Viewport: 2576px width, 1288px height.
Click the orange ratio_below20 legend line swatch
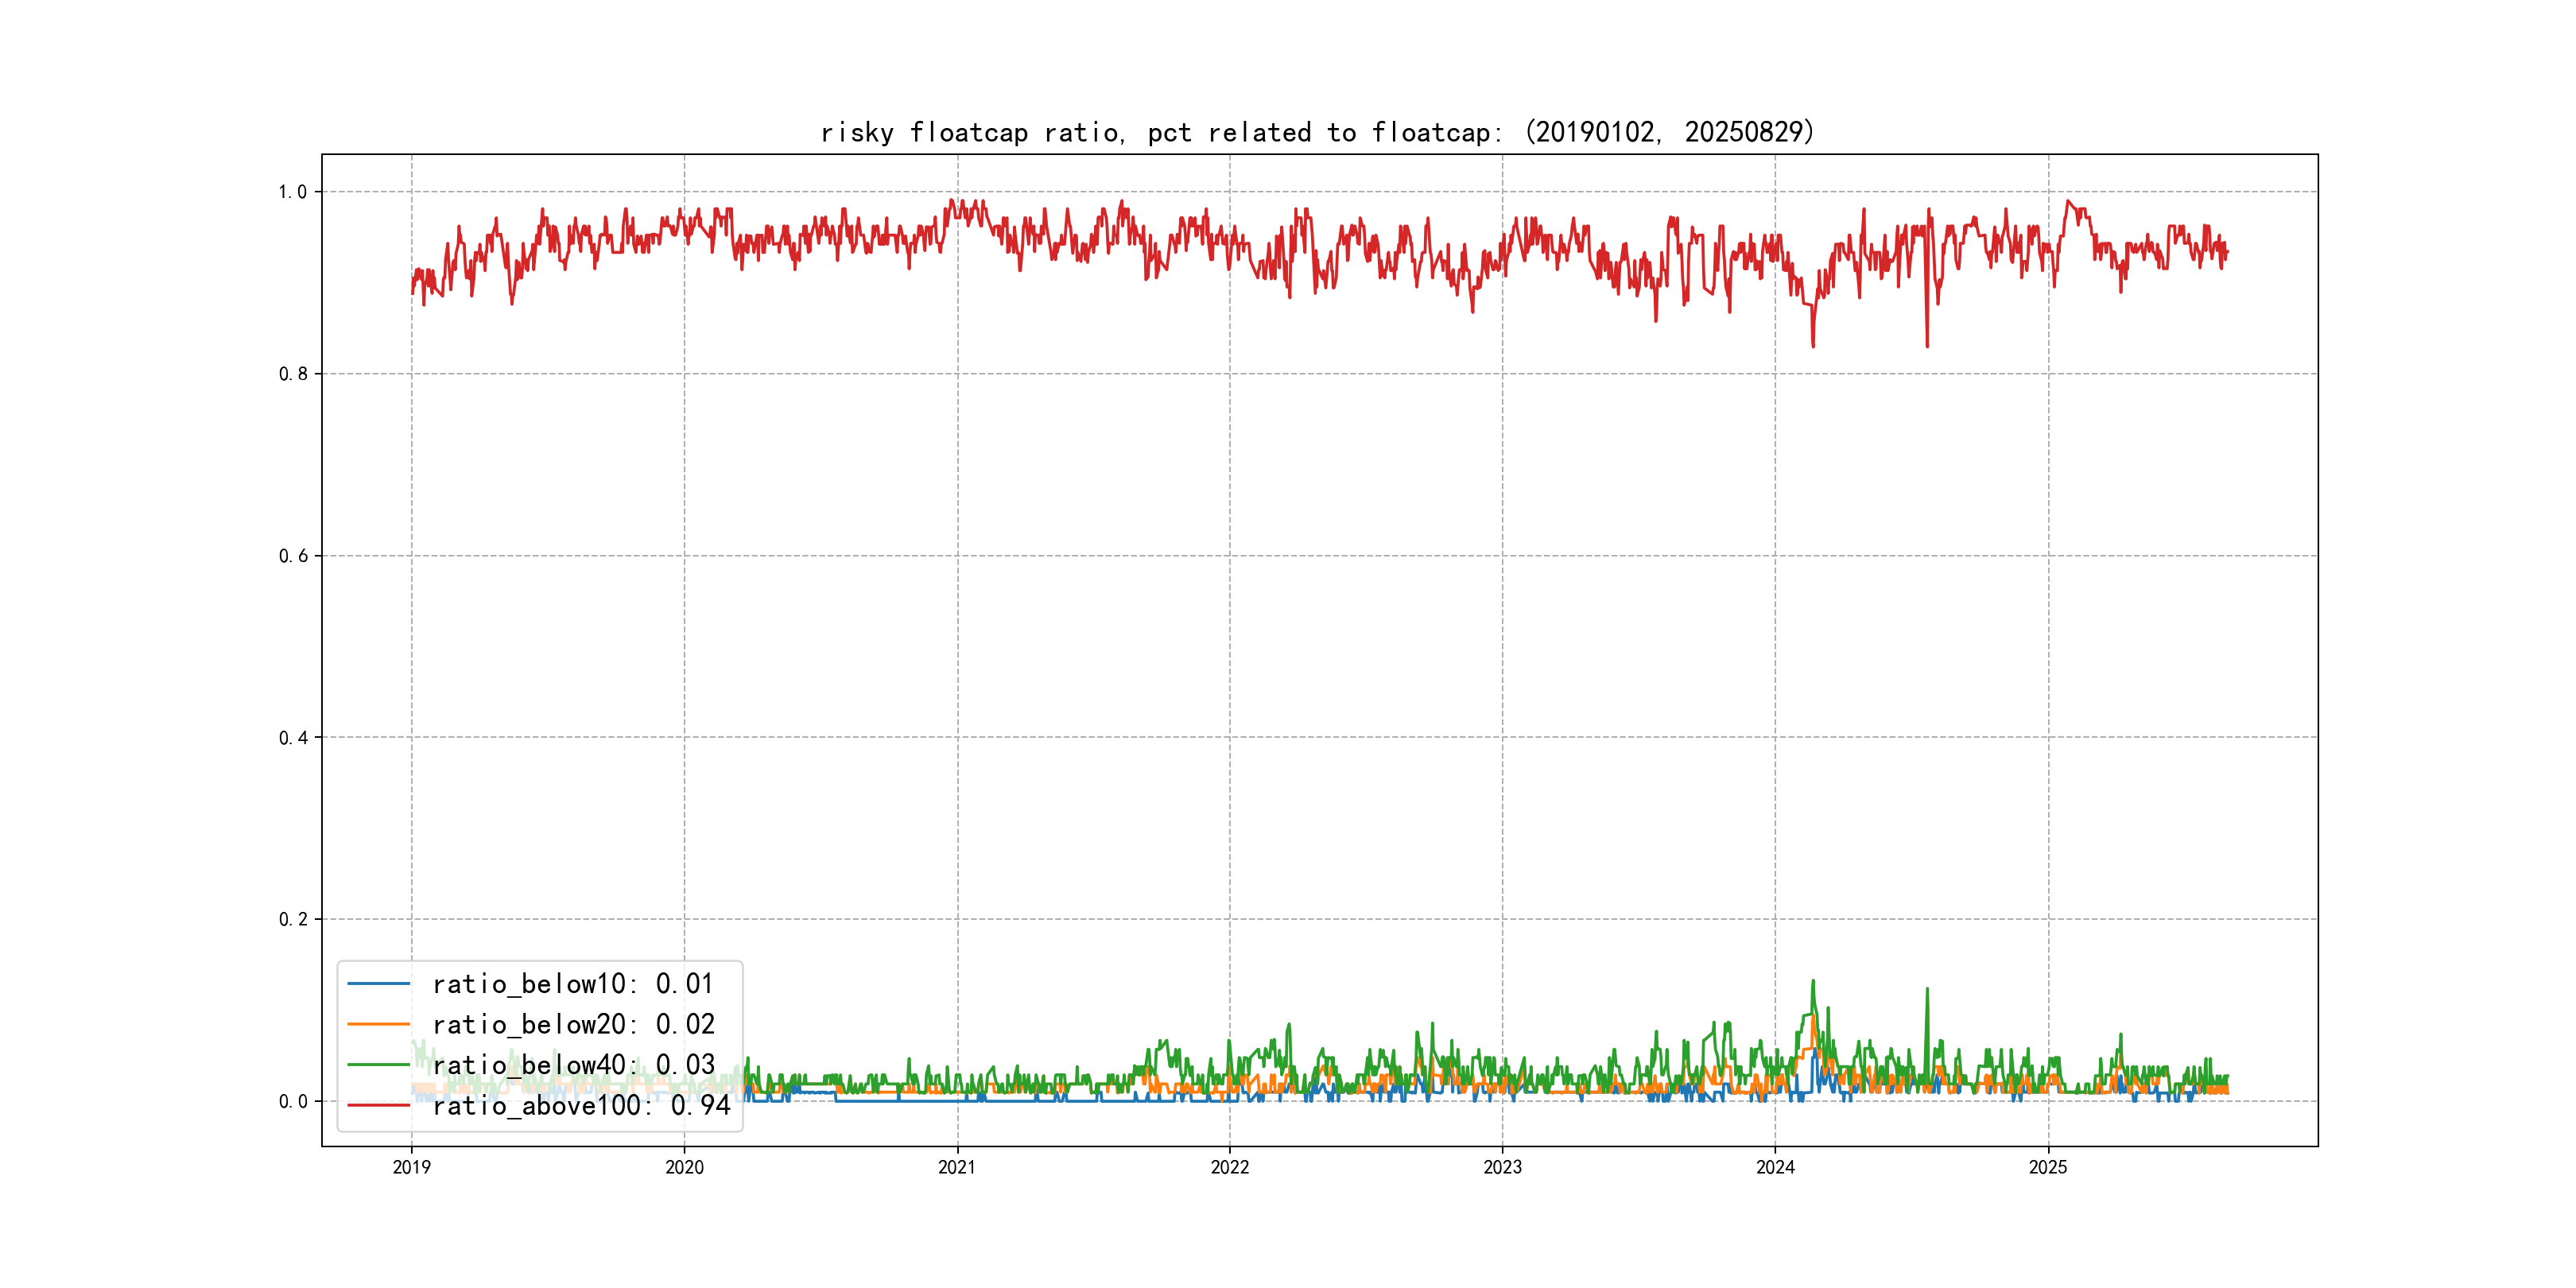(x=378, y=1024)
